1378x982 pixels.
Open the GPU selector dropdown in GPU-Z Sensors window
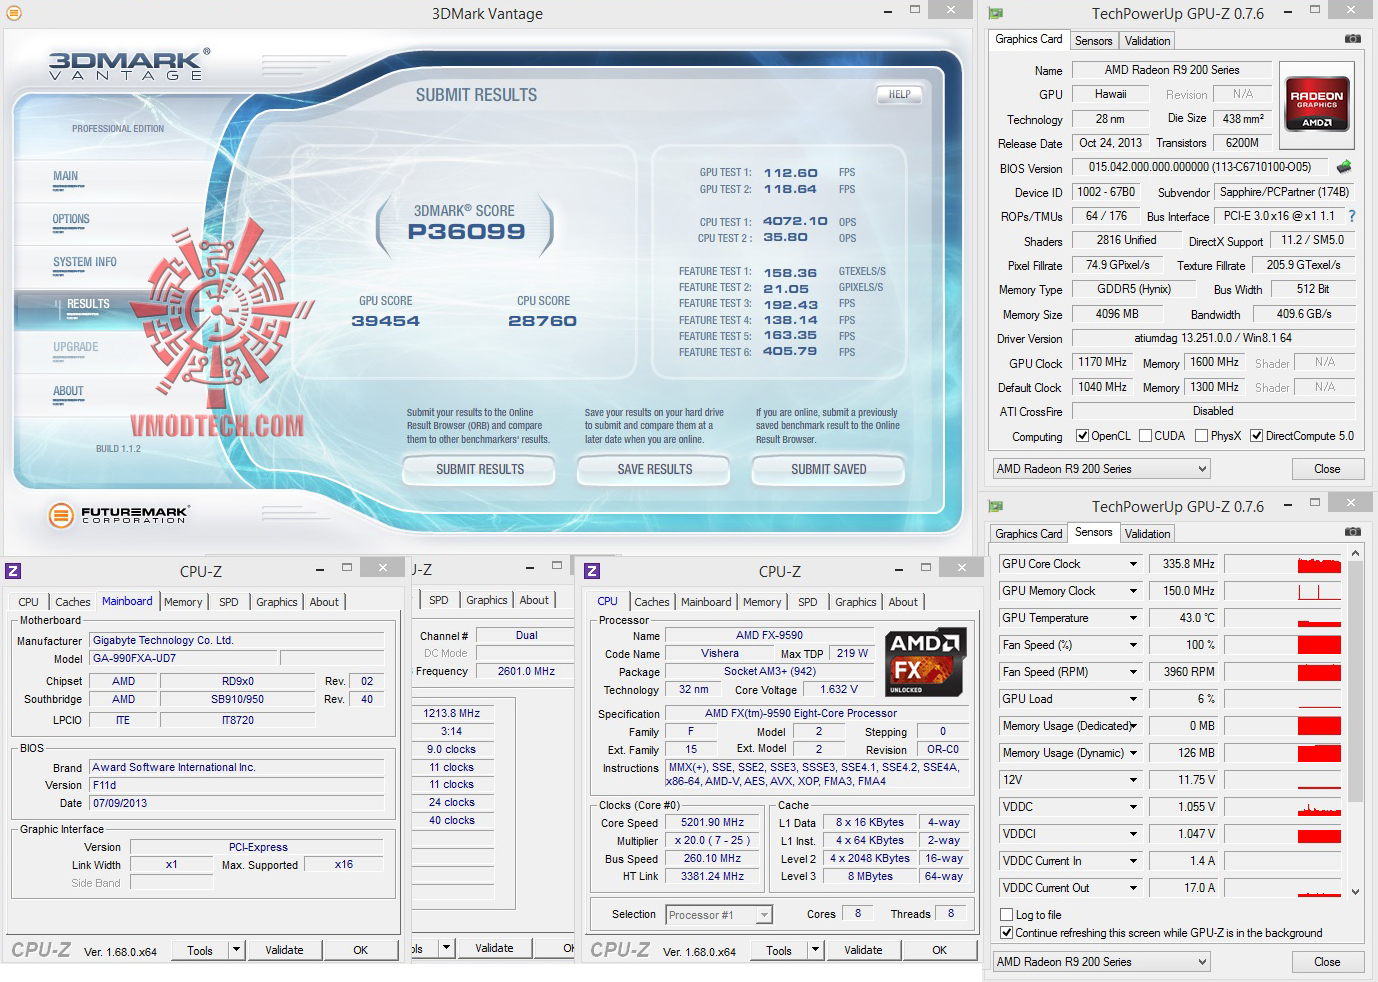pos(1101,961)
